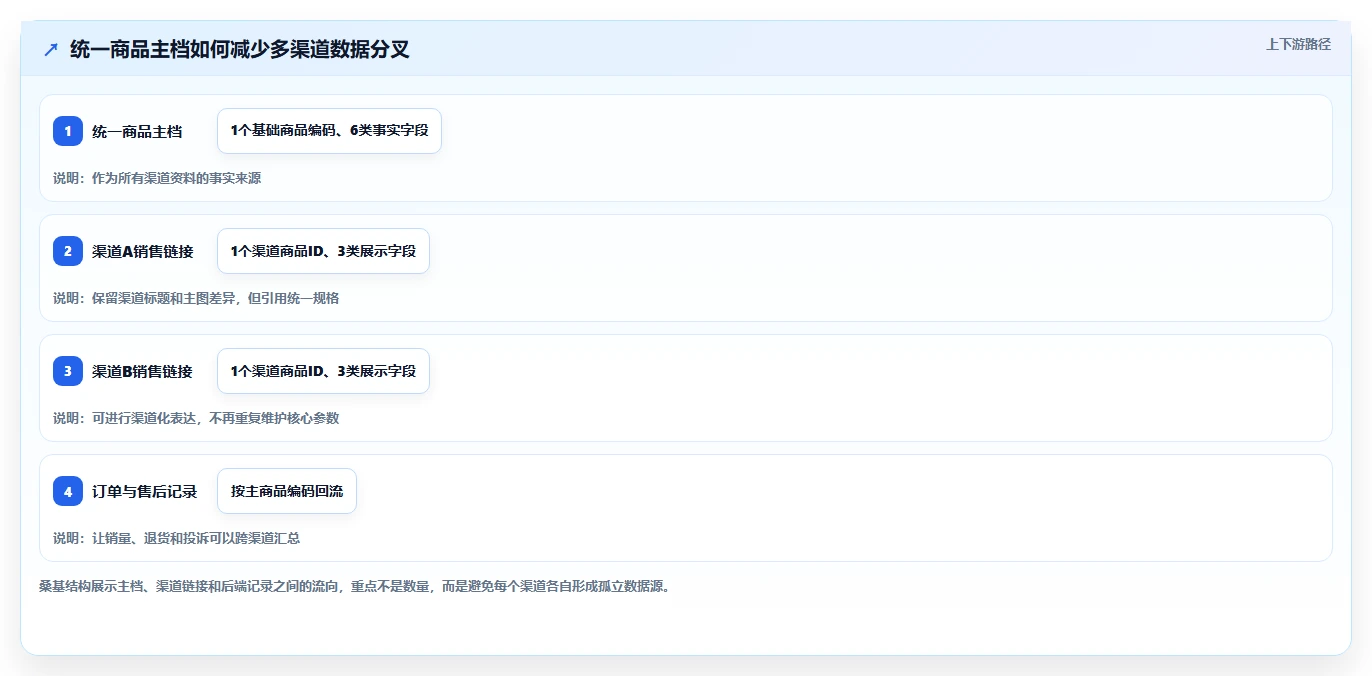Click step number 2 badge
The width and height of the screenshot is (1372, 676).
point(68,251)
